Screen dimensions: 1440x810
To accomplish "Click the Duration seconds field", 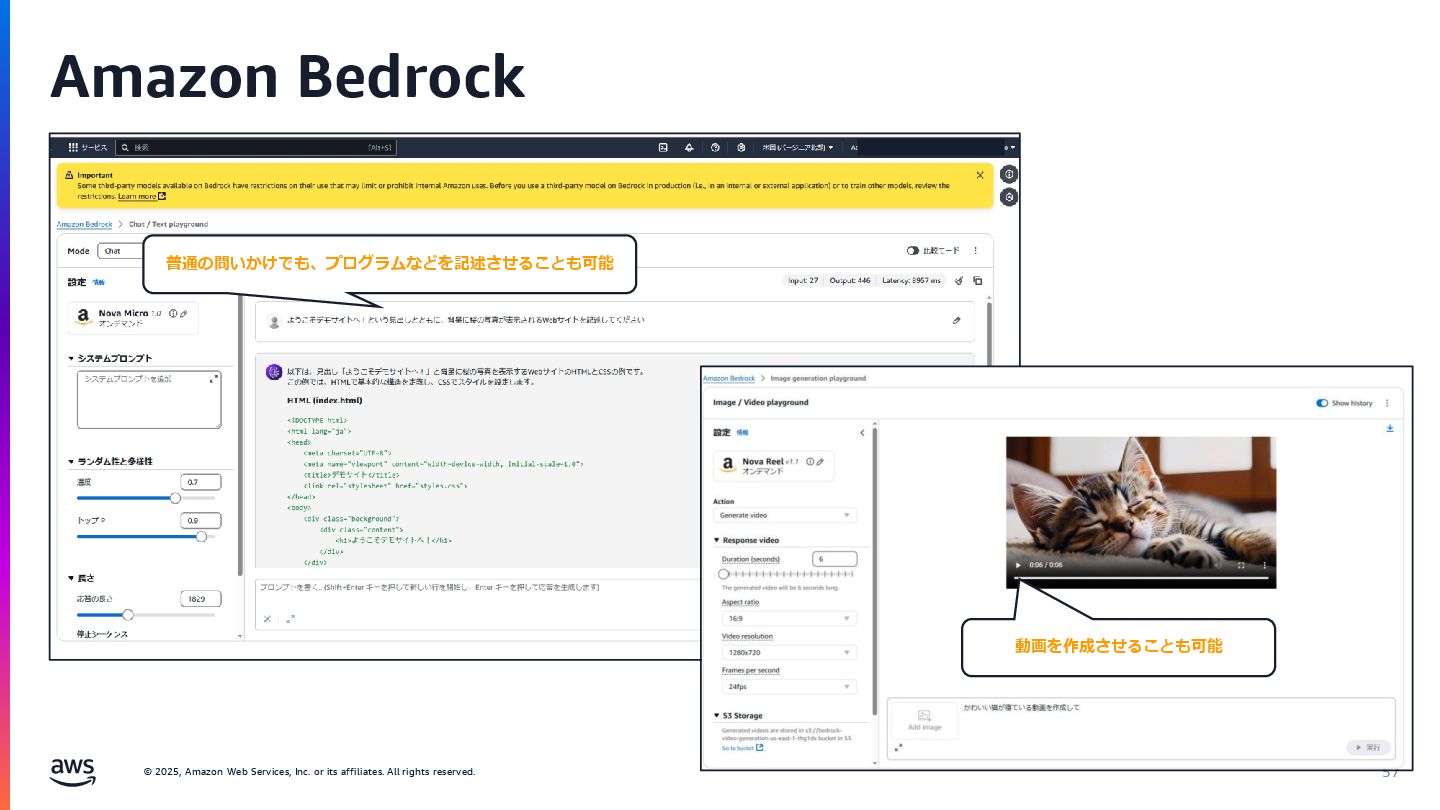I will click(835, 559).
